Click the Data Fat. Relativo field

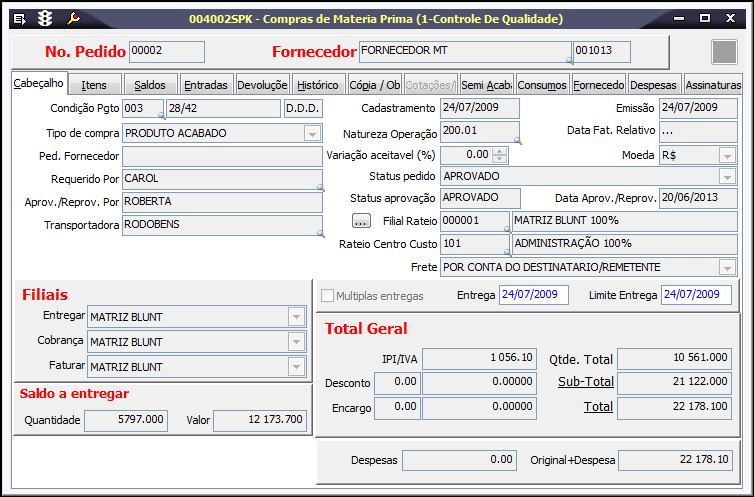[698, 131]
